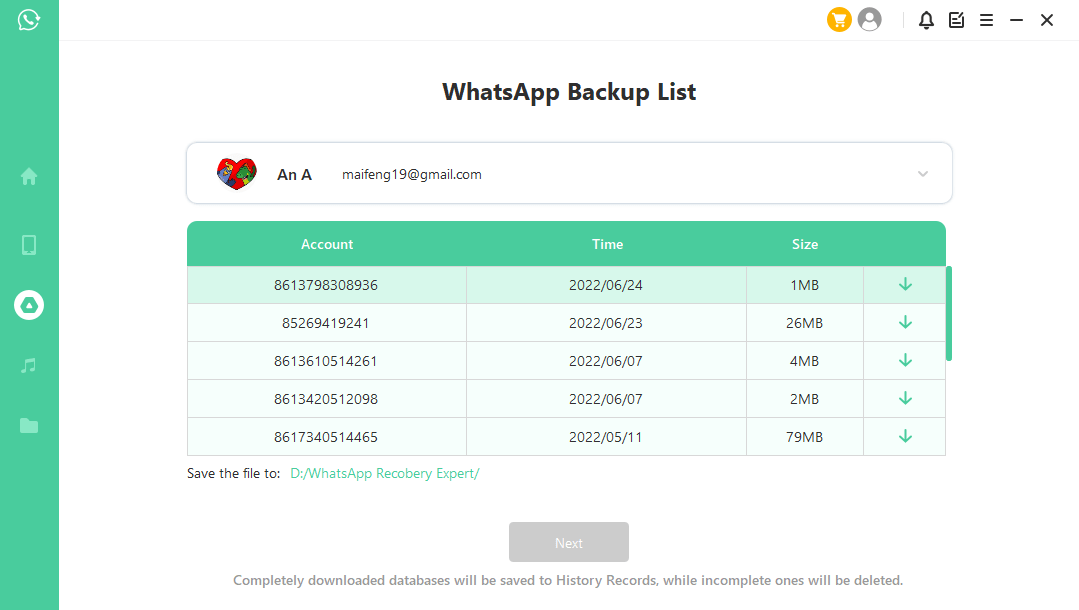
Task: Open the notifications bell icon
Action: [x=926, y=20]
